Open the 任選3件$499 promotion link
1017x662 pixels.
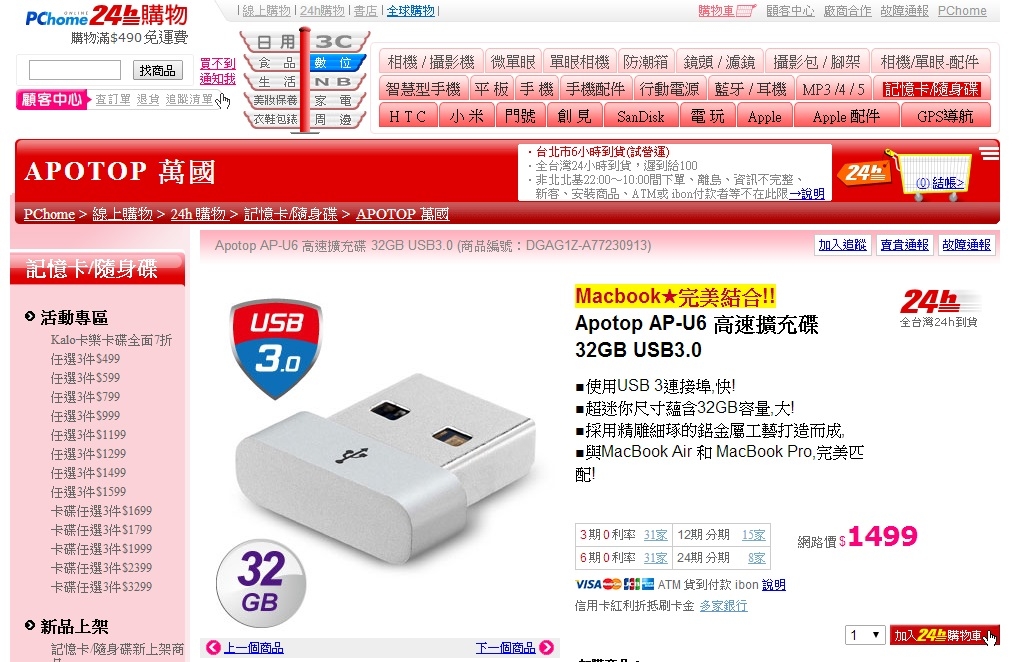coord(85,359)
